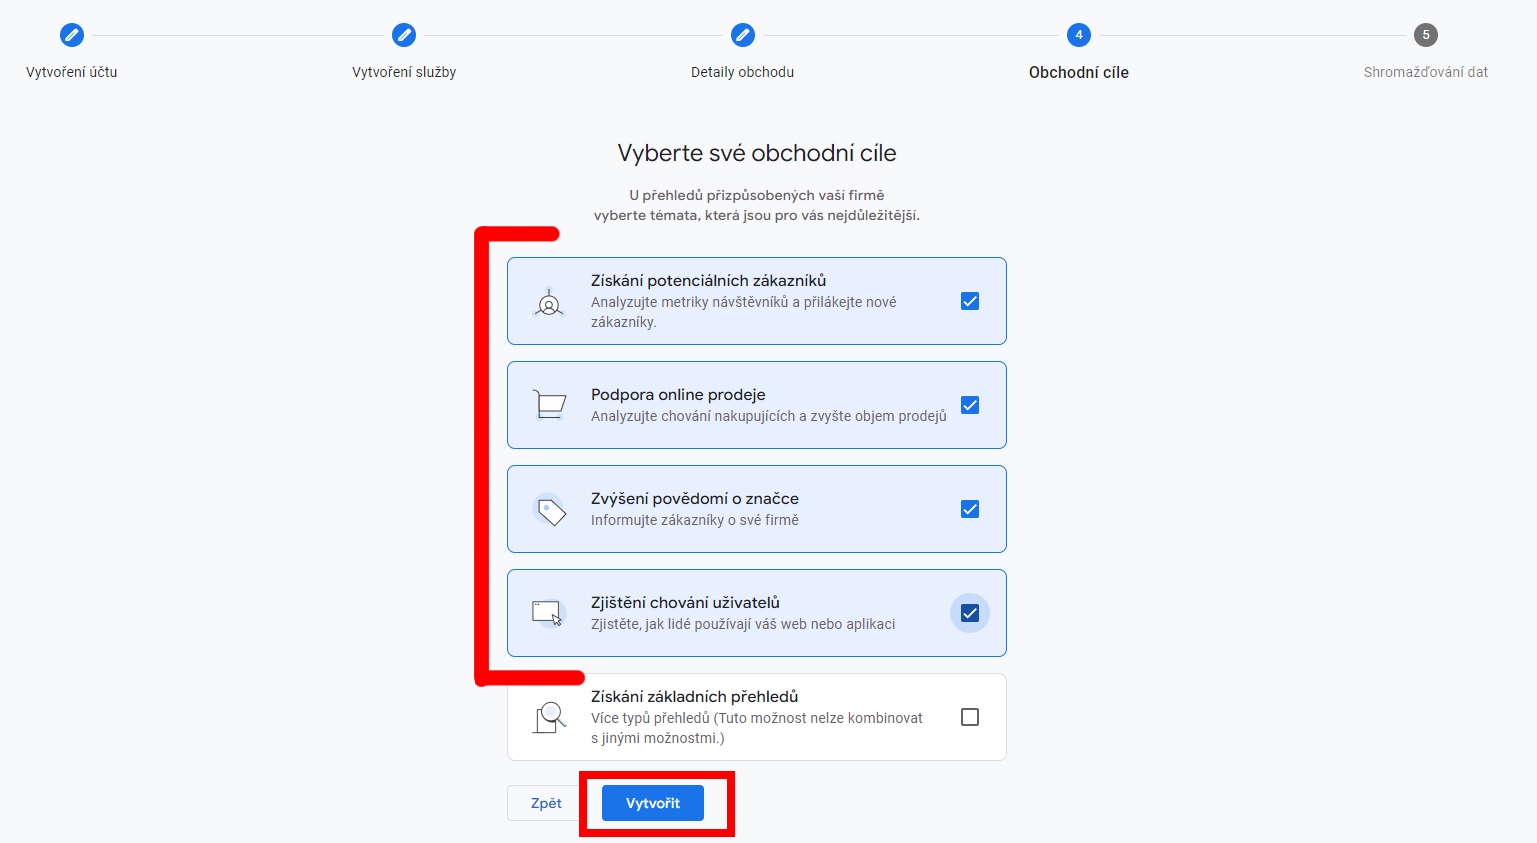Uncheck Získání potenciálních zákazníků checkbox

coord(970,301)
